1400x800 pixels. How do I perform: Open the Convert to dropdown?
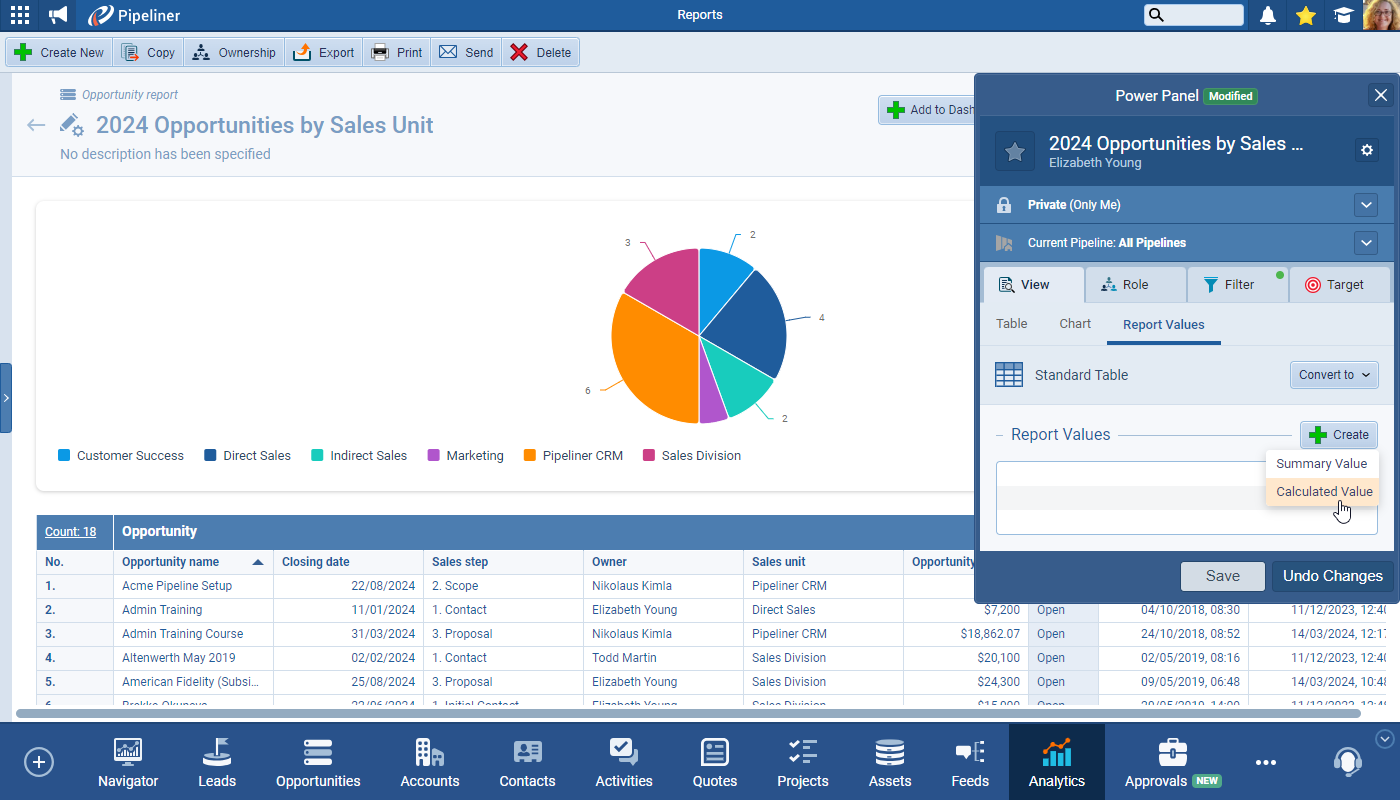[x=1334, y=375]
